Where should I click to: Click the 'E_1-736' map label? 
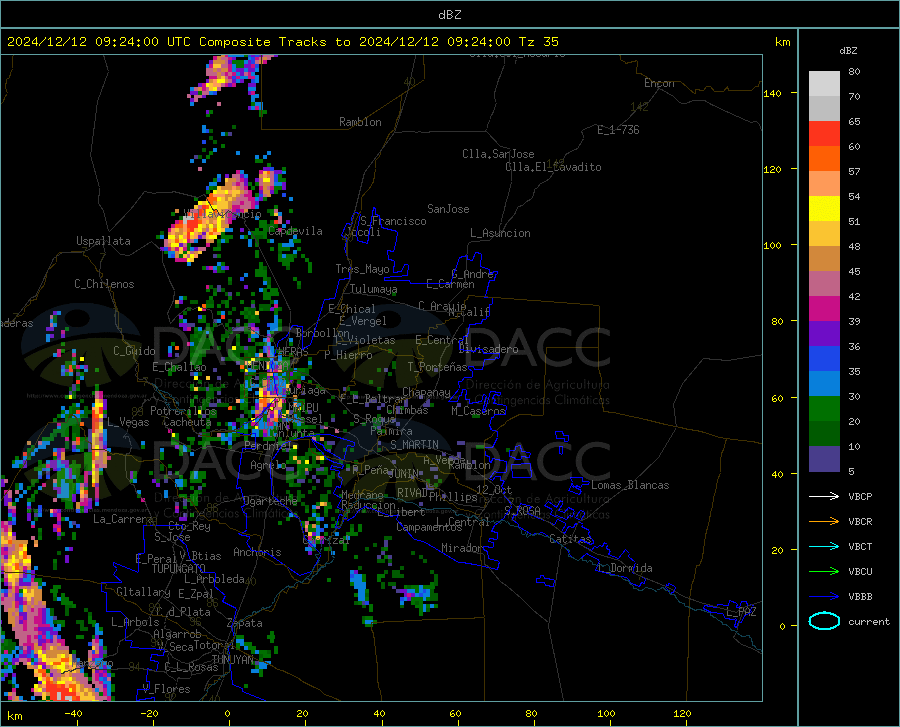coord(618,130)
